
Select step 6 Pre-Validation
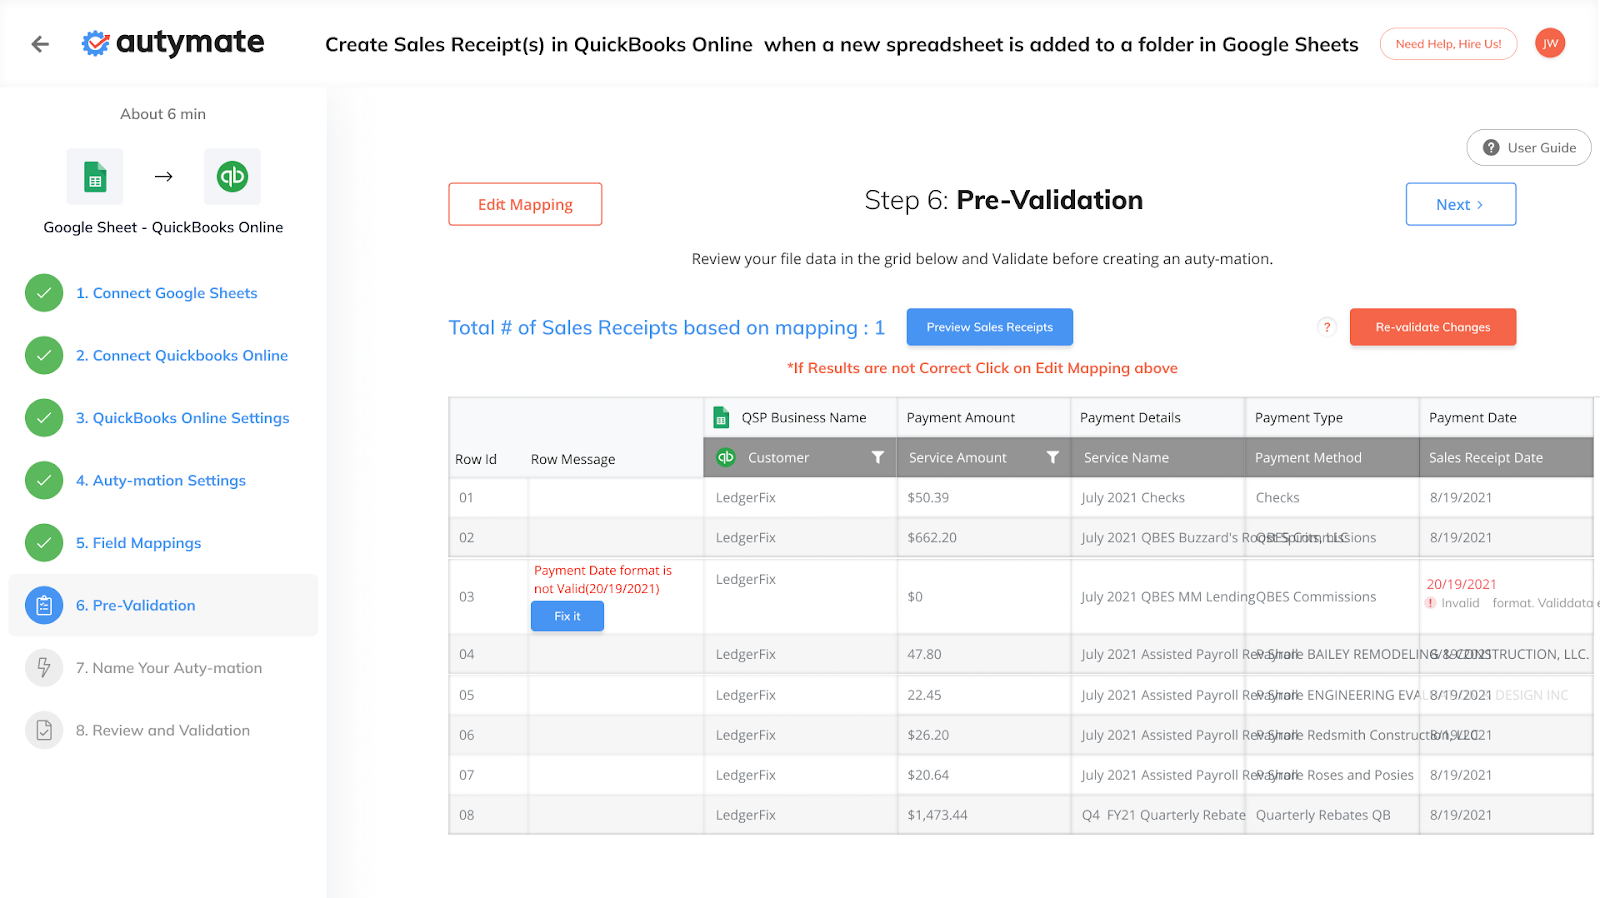click(163, 605)
